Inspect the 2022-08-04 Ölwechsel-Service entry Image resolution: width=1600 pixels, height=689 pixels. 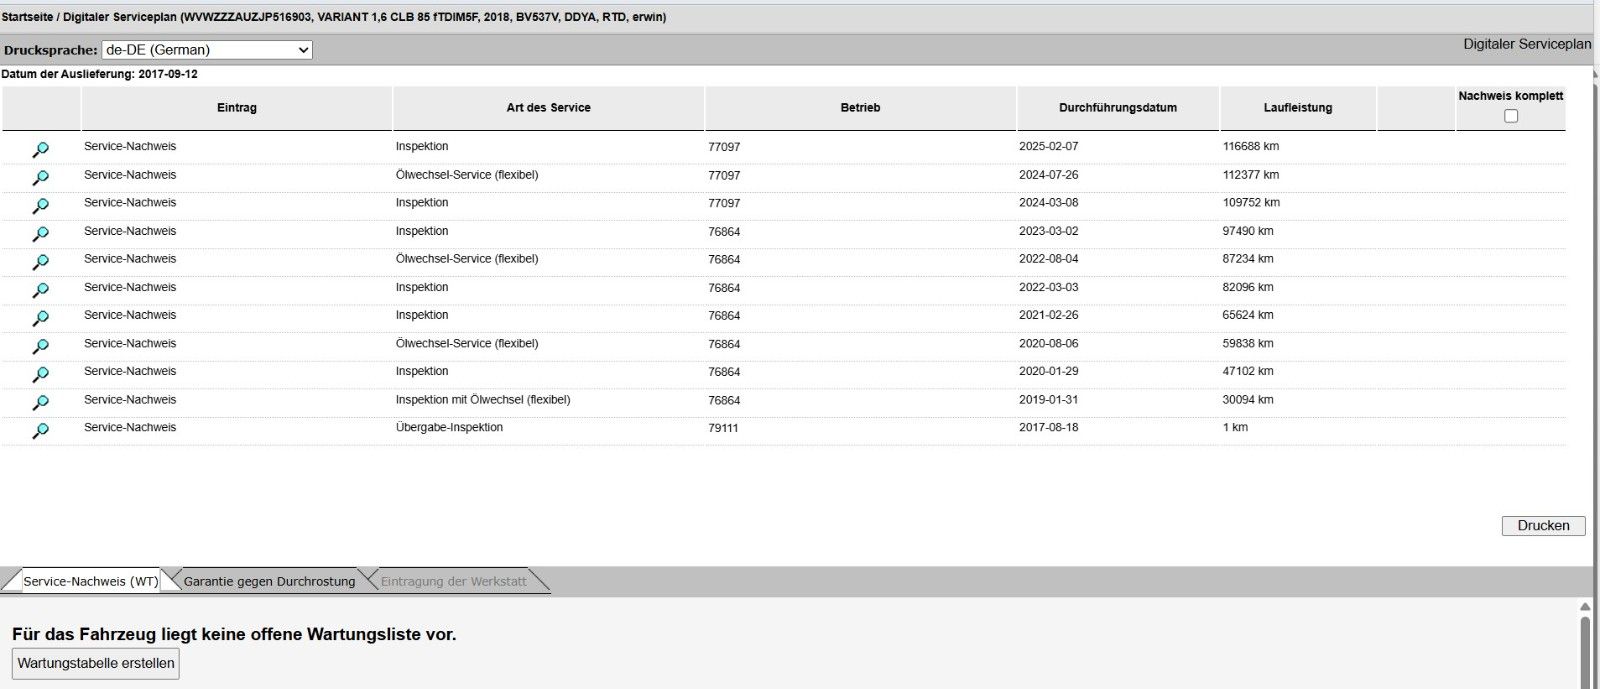click(x=40, y=261)
